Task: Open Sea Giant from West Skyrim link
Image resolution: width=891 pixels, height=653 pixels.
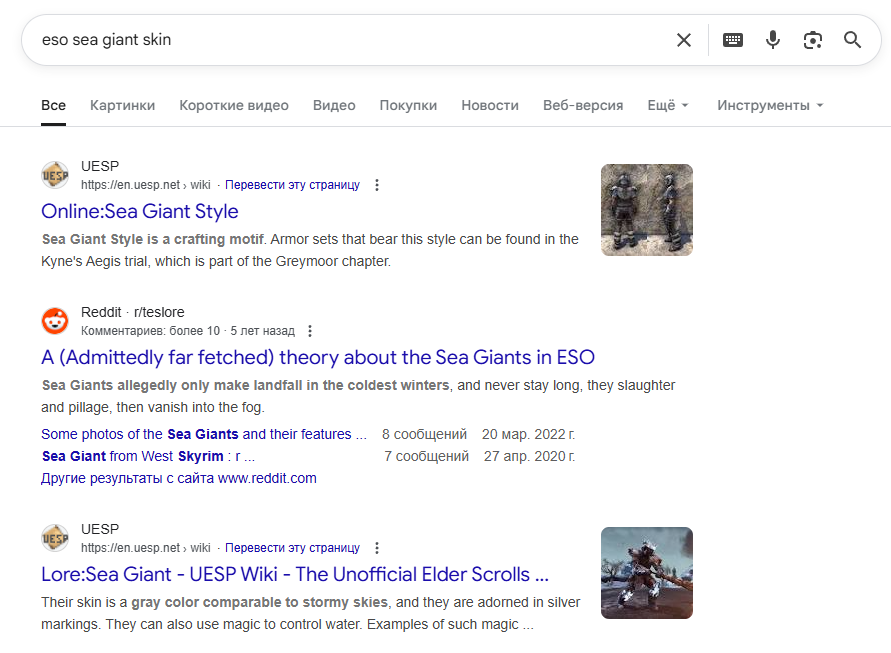Action: (x=148, y=456)
